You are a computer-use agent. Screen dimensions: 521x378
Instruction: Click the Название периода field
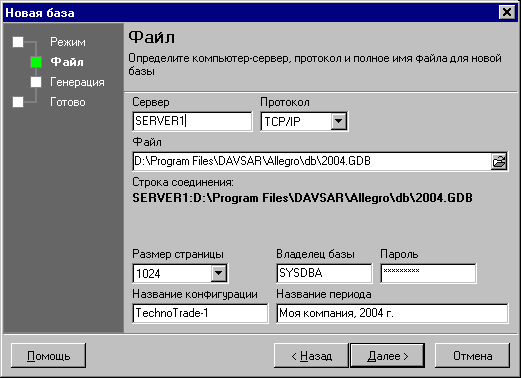pos(392,313)
